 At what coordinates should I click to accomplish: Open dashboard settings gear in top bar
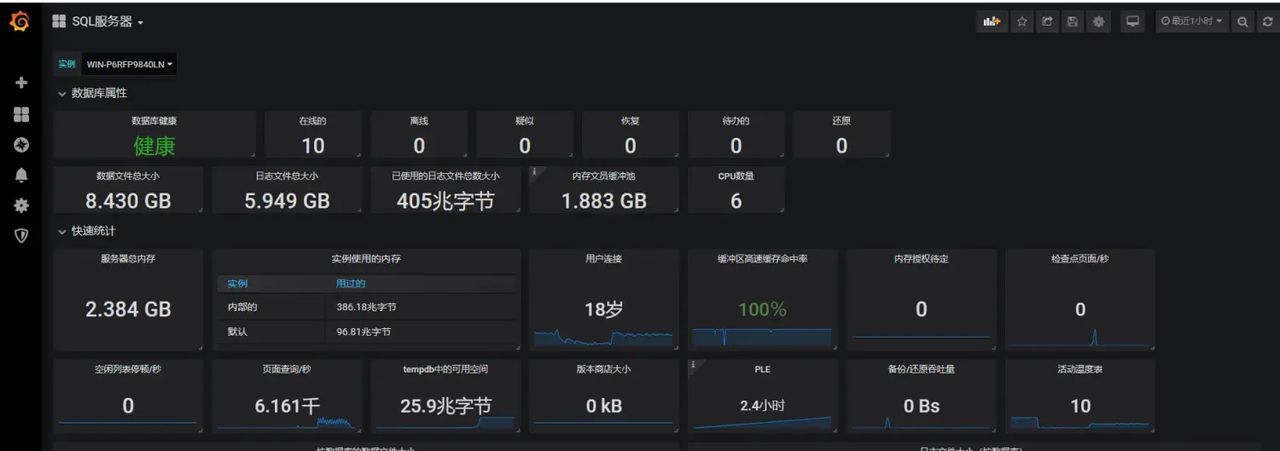coord(1099,21)
